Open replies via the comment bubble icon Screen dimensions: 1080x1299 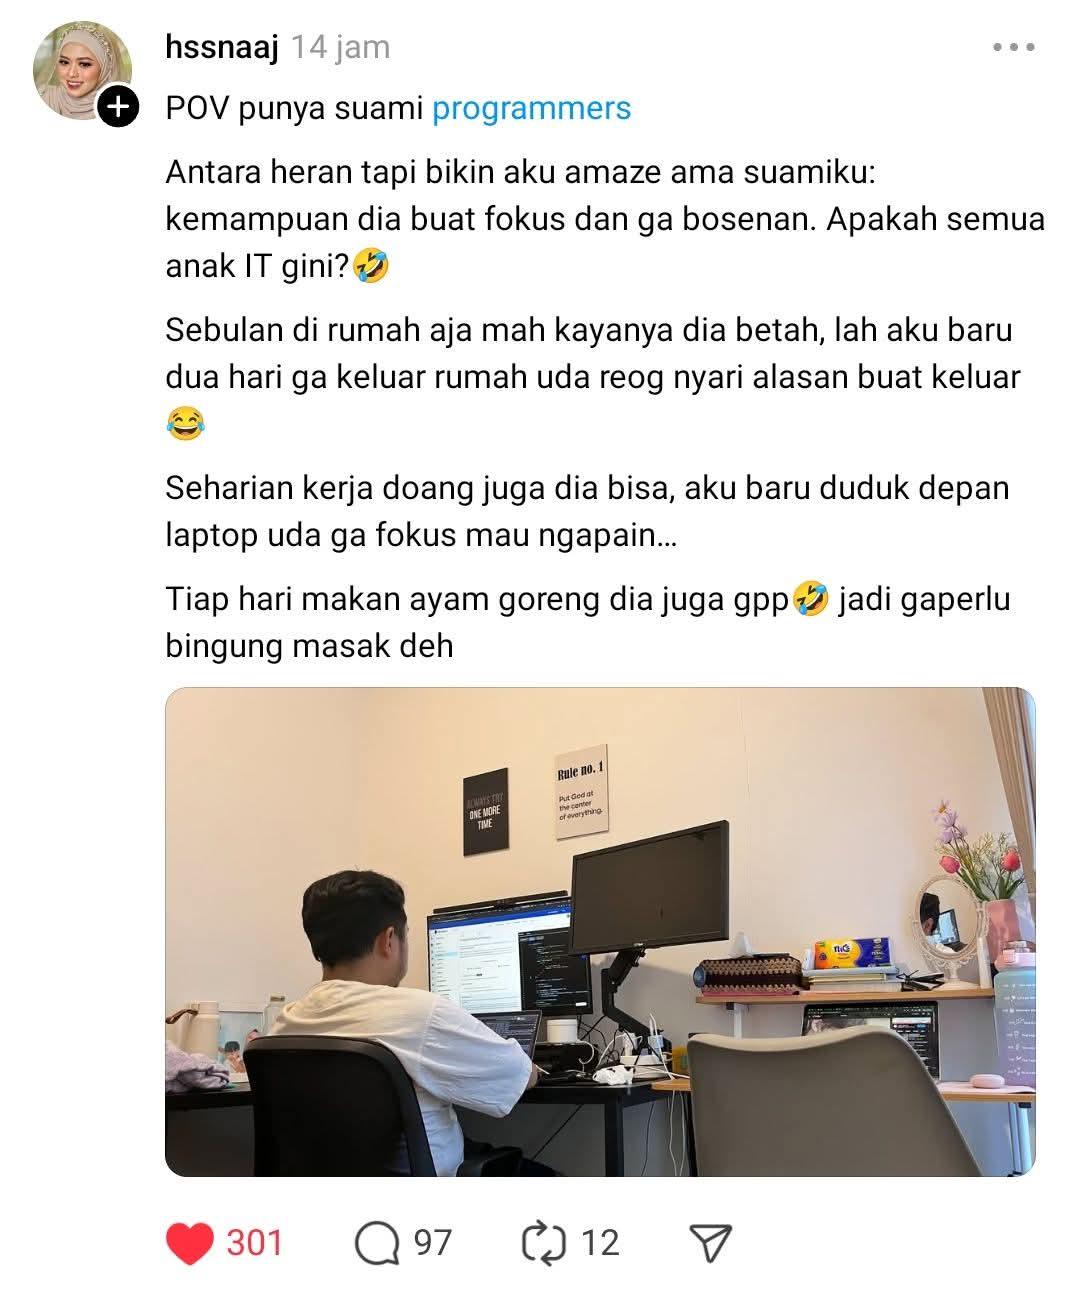point(377,1243)
